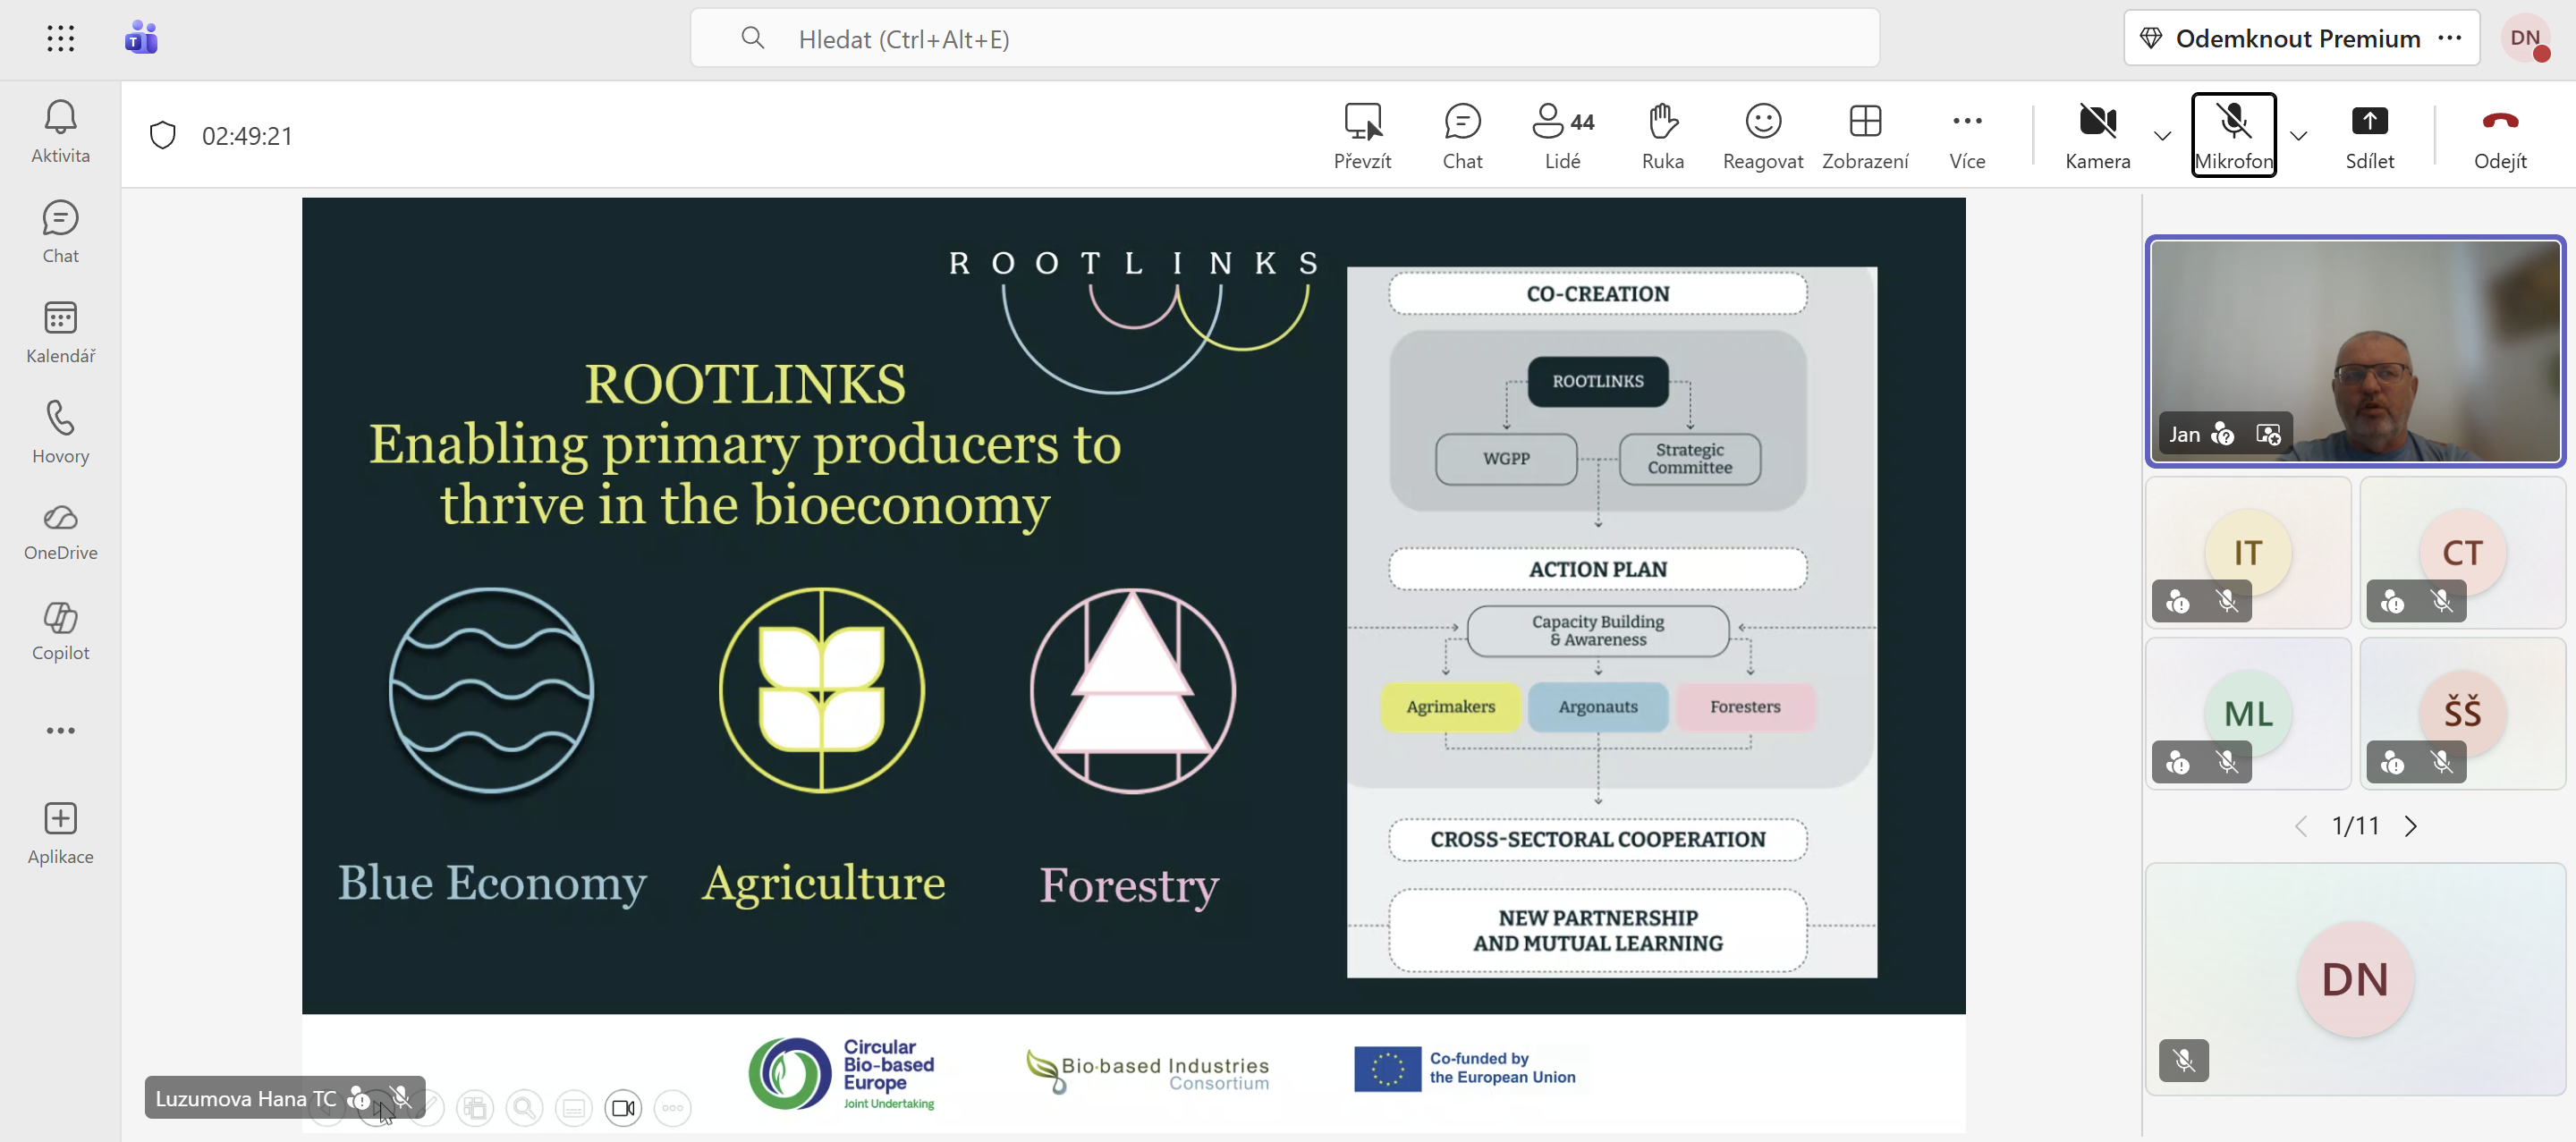Click the Hledat search field
The height and width of the screenshot is (1142, 2576).
pos(1284,38)
